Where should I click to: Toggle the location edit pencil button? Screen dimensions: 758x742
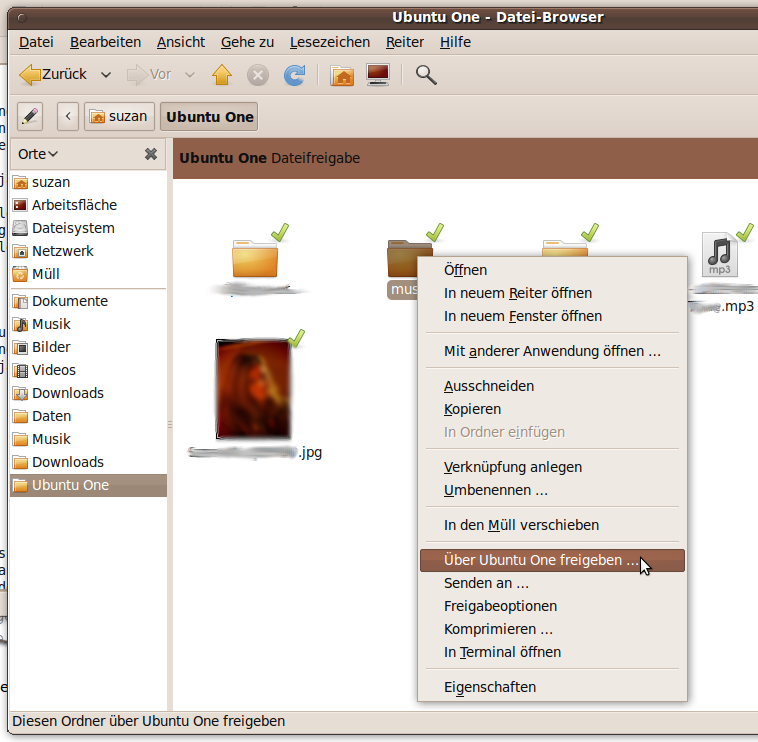pos(30,116)
